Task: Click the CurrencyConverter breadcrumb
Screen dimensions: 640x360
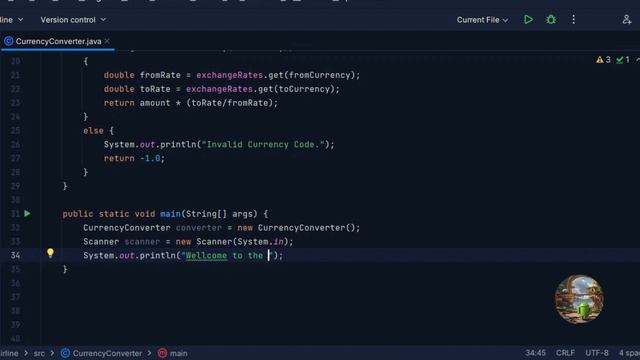Action: (107, 353)
